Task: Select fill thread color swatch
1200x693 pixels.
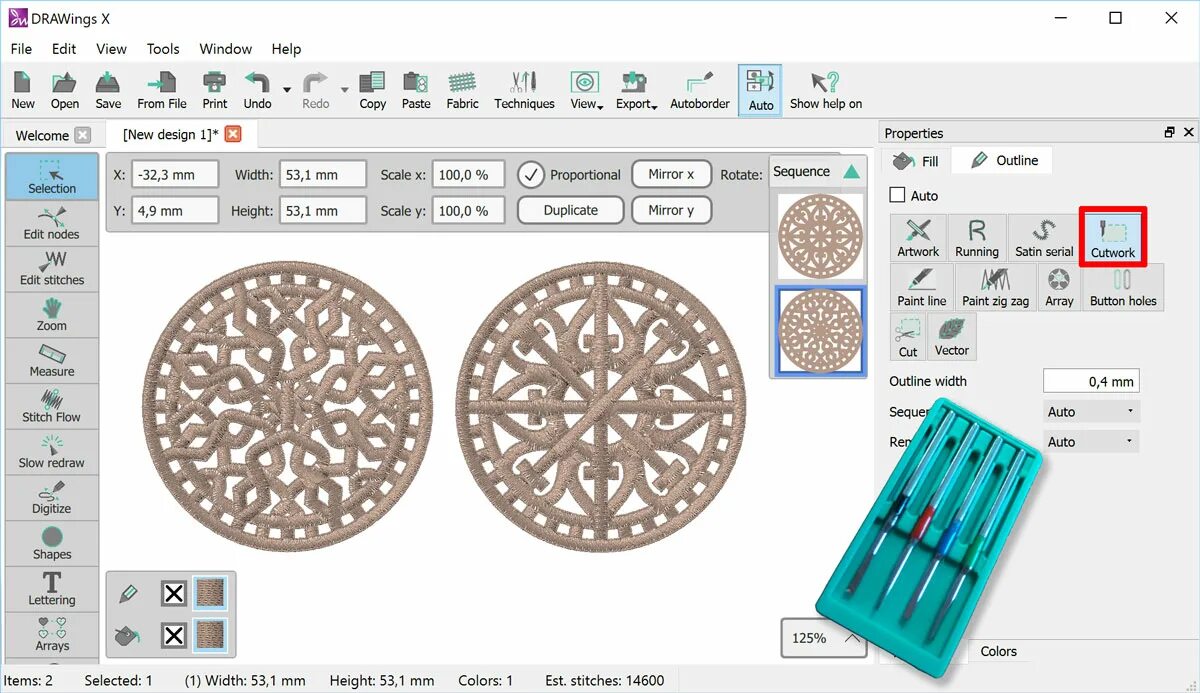Action: (x=210, y=635)
